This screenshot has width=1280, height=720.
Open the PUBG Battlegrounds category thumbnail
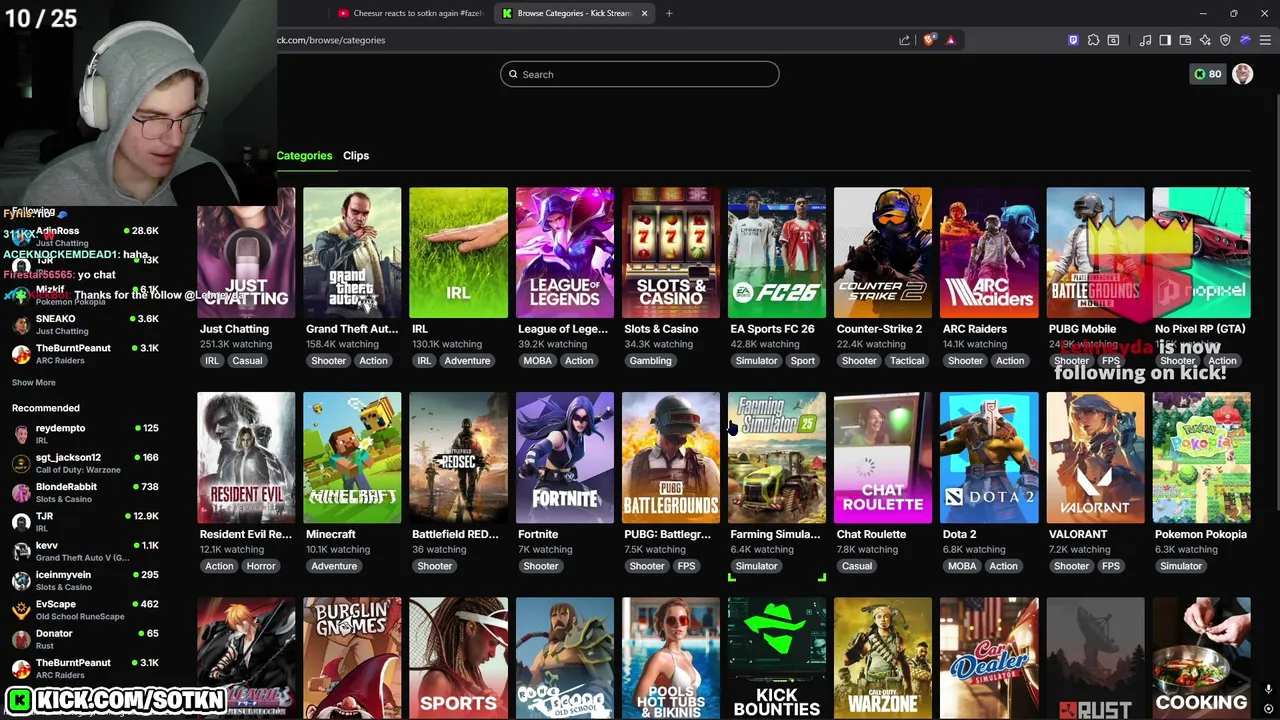671,458
